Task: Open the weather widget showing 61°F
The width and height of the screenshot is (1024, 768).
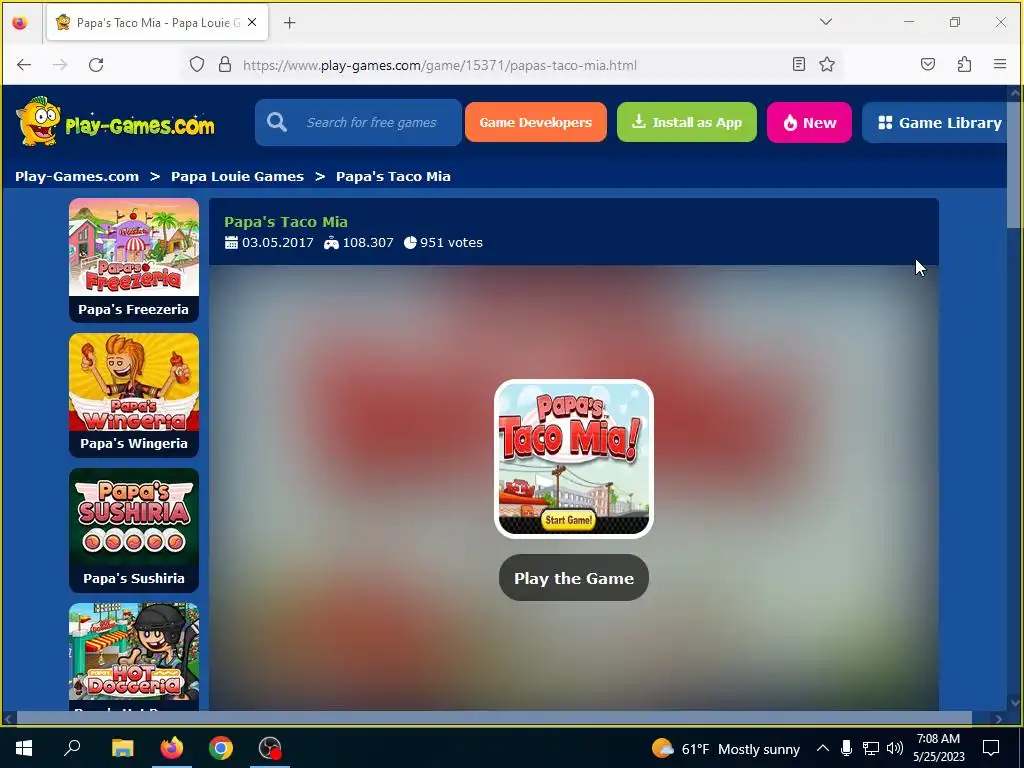Action: tap(726, 748)
